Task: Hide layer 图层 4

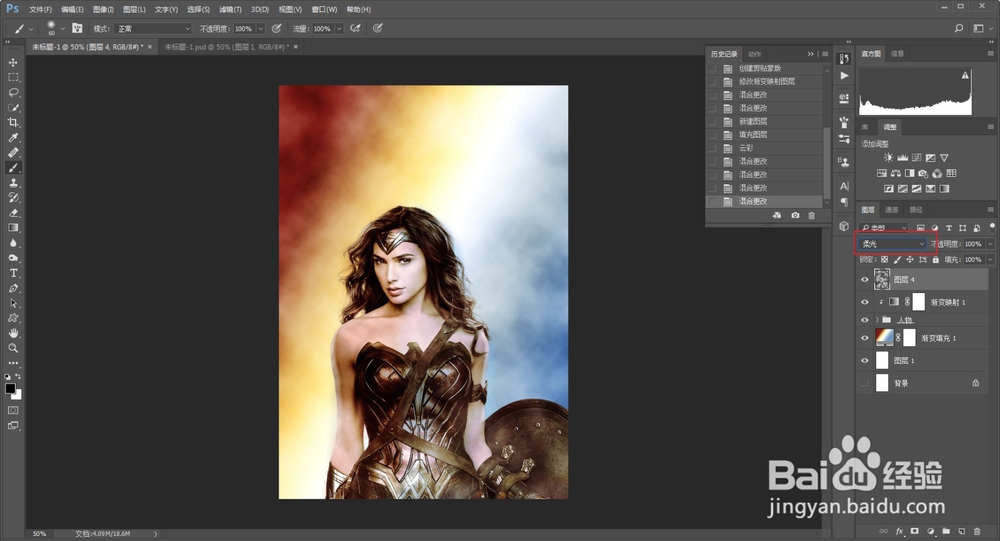Action: (x=865, y=279)
